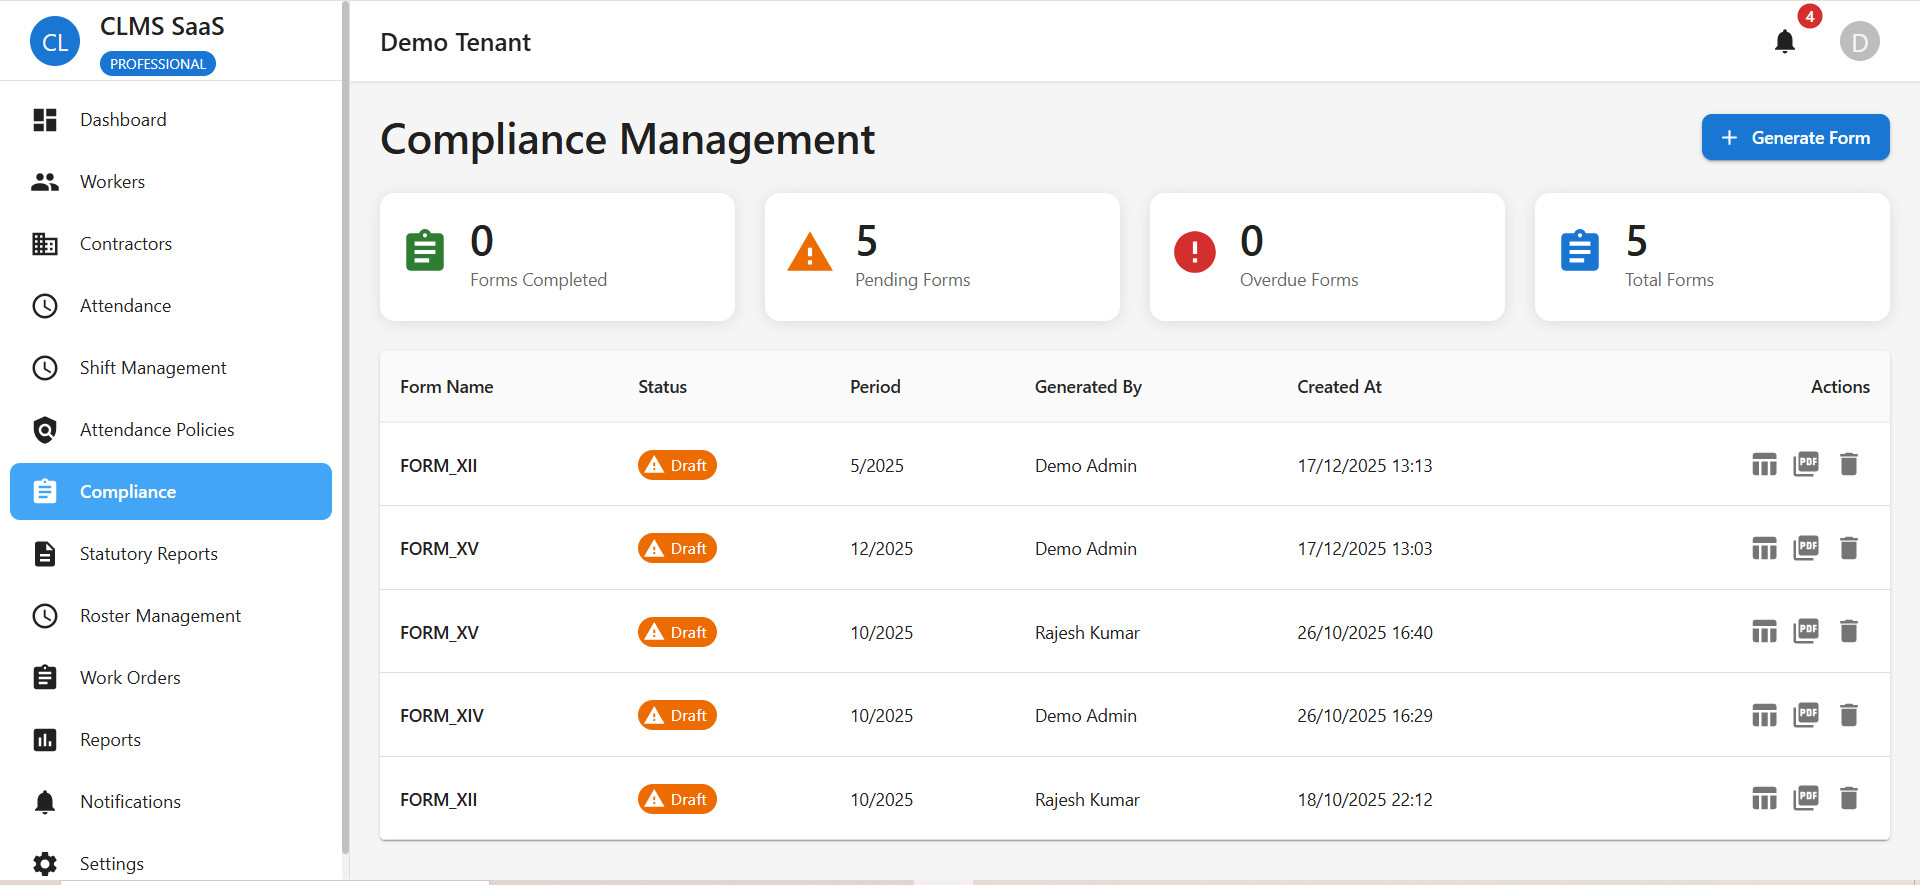This screenshot has height=885, width=1920.
Task: Export FORM_XV 10/2025 as PDF
Action: tap(1806, 632)
